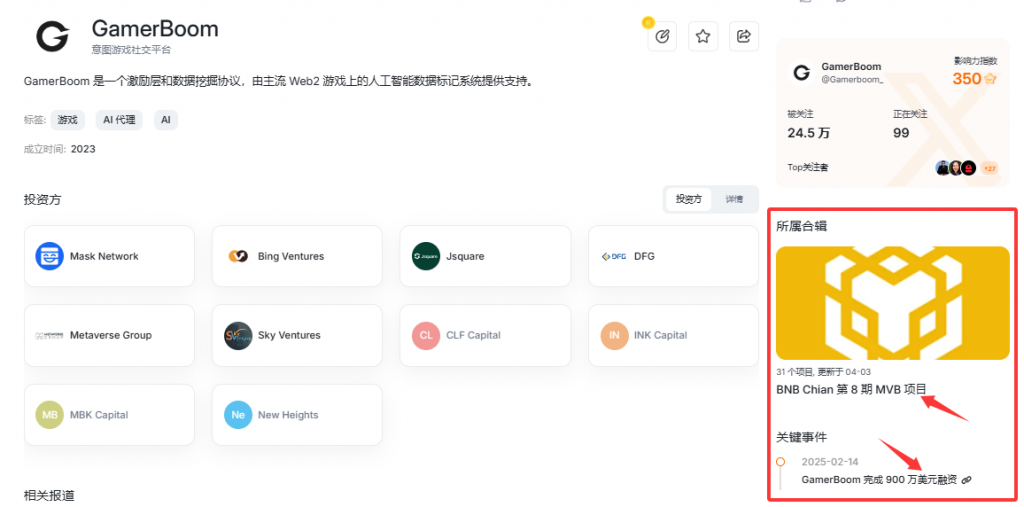This screenshot has width=1024, height=507.
Task: Click the 意图游戏社交平台 subtitle
Action: point(131,50)
